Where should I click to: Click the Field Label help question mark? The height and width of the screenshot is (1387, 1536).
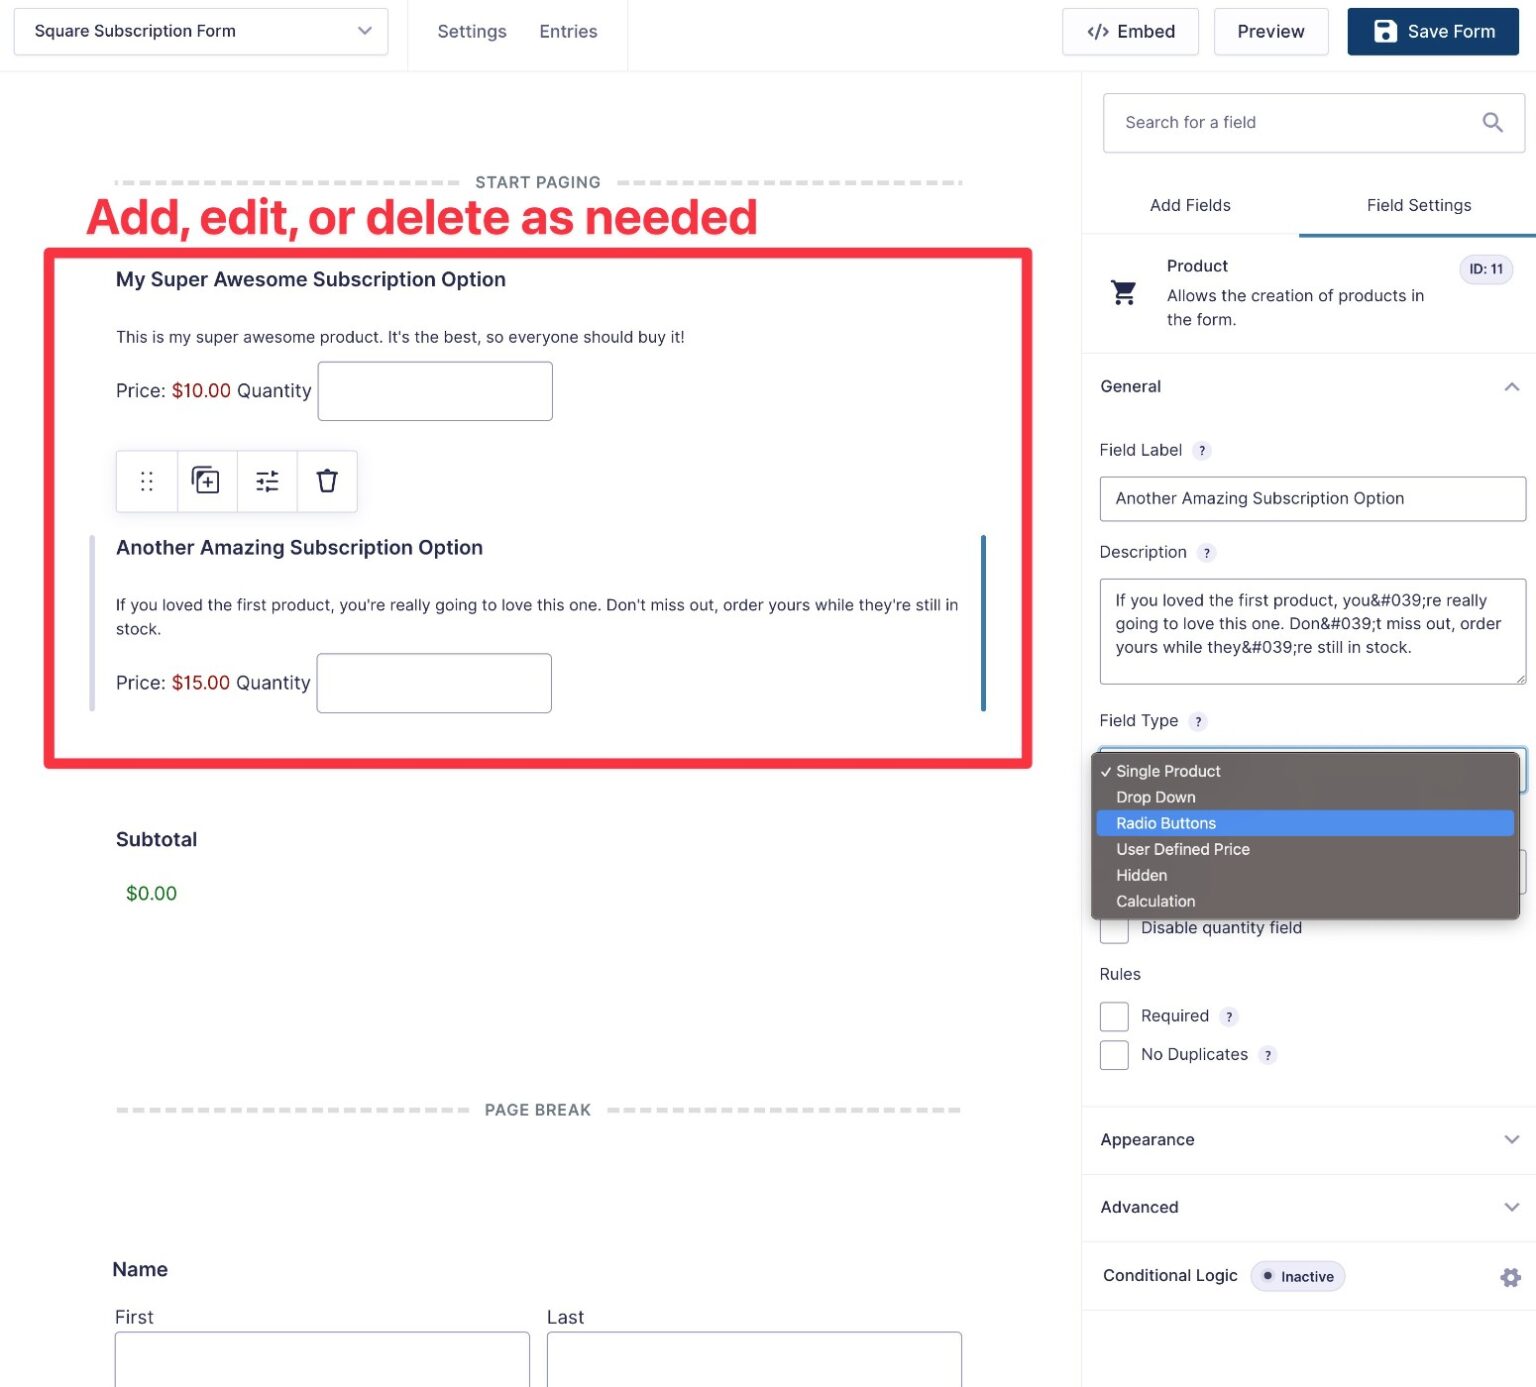(1202, 450)
